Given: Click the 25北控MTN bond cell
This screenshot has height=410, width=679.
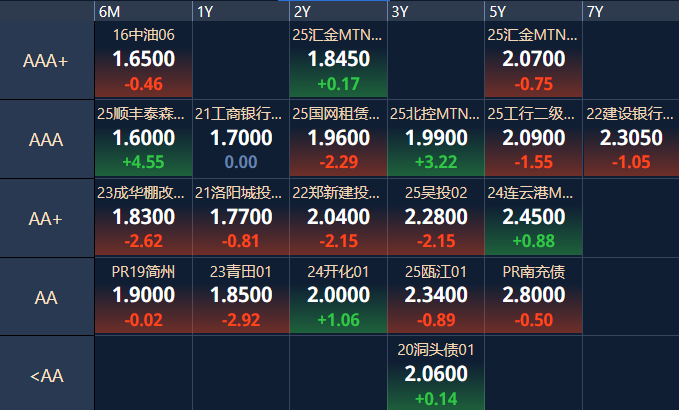Looking at the screenshot, I should (436, 139).
